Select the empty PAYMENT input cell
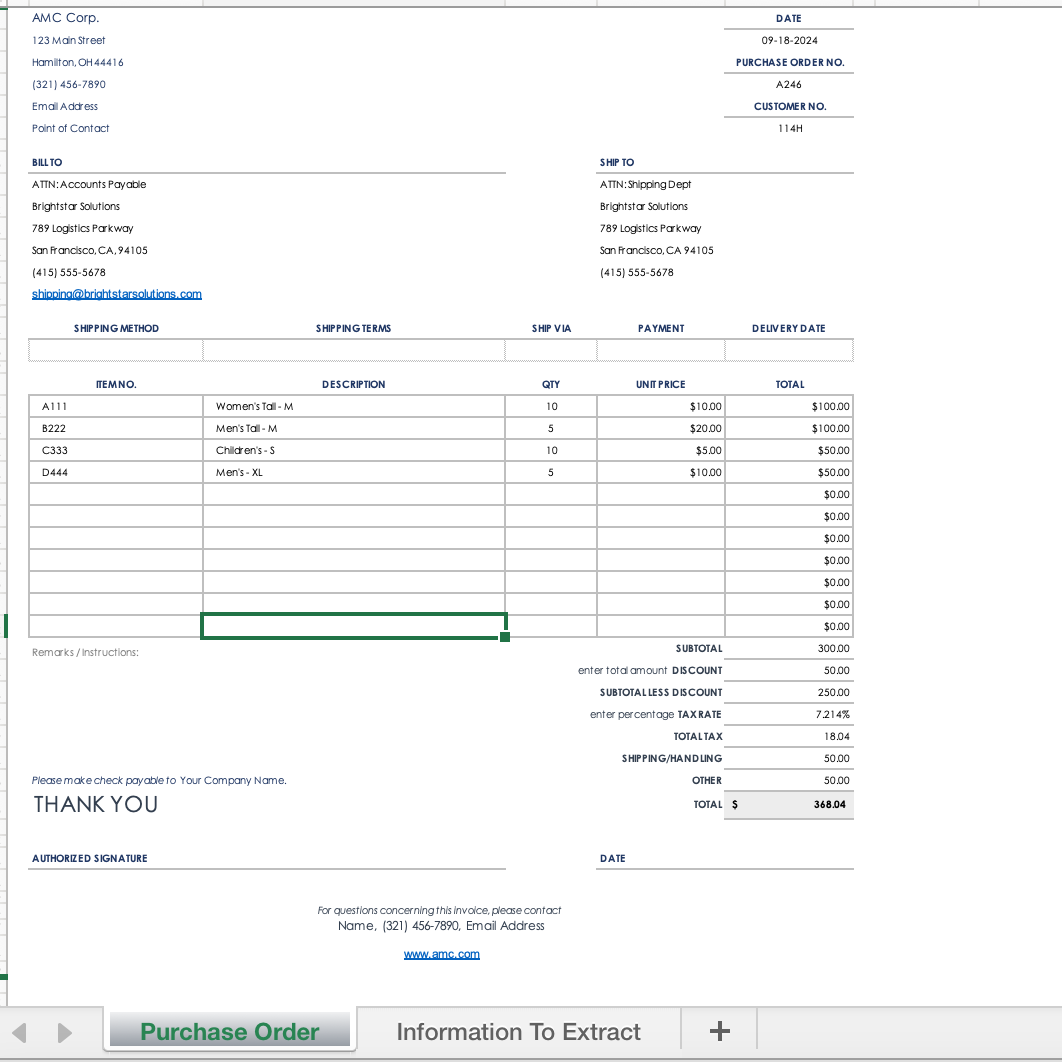 [660, 349]
